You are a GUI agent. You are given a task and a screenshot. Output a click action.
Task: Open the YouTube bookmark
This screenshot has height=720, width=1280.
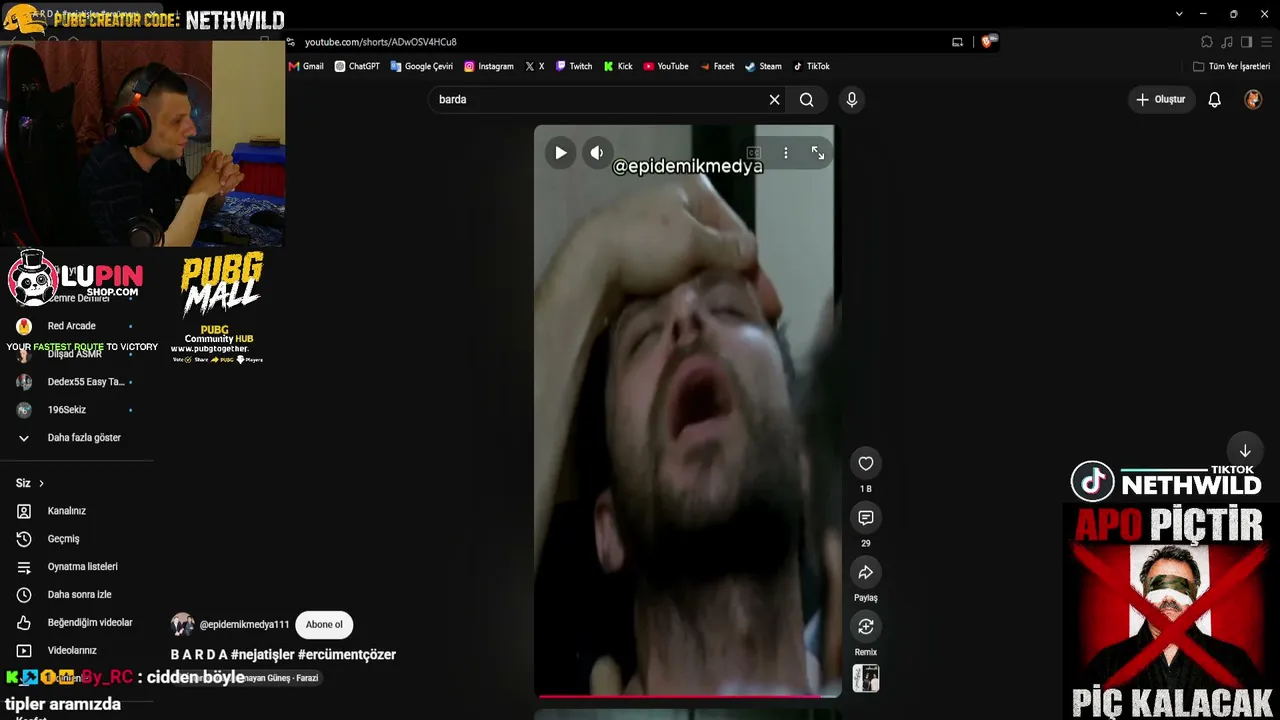666,67
